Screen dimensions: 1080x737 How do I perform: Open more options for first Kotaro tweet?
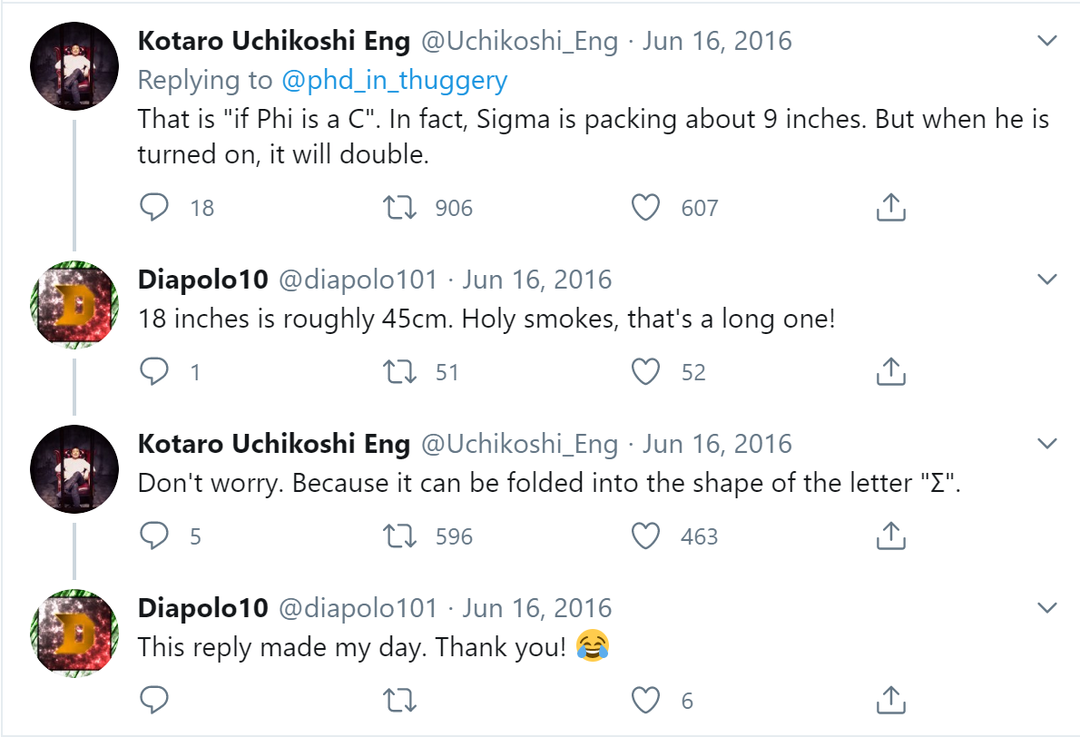click(1047, 41)
